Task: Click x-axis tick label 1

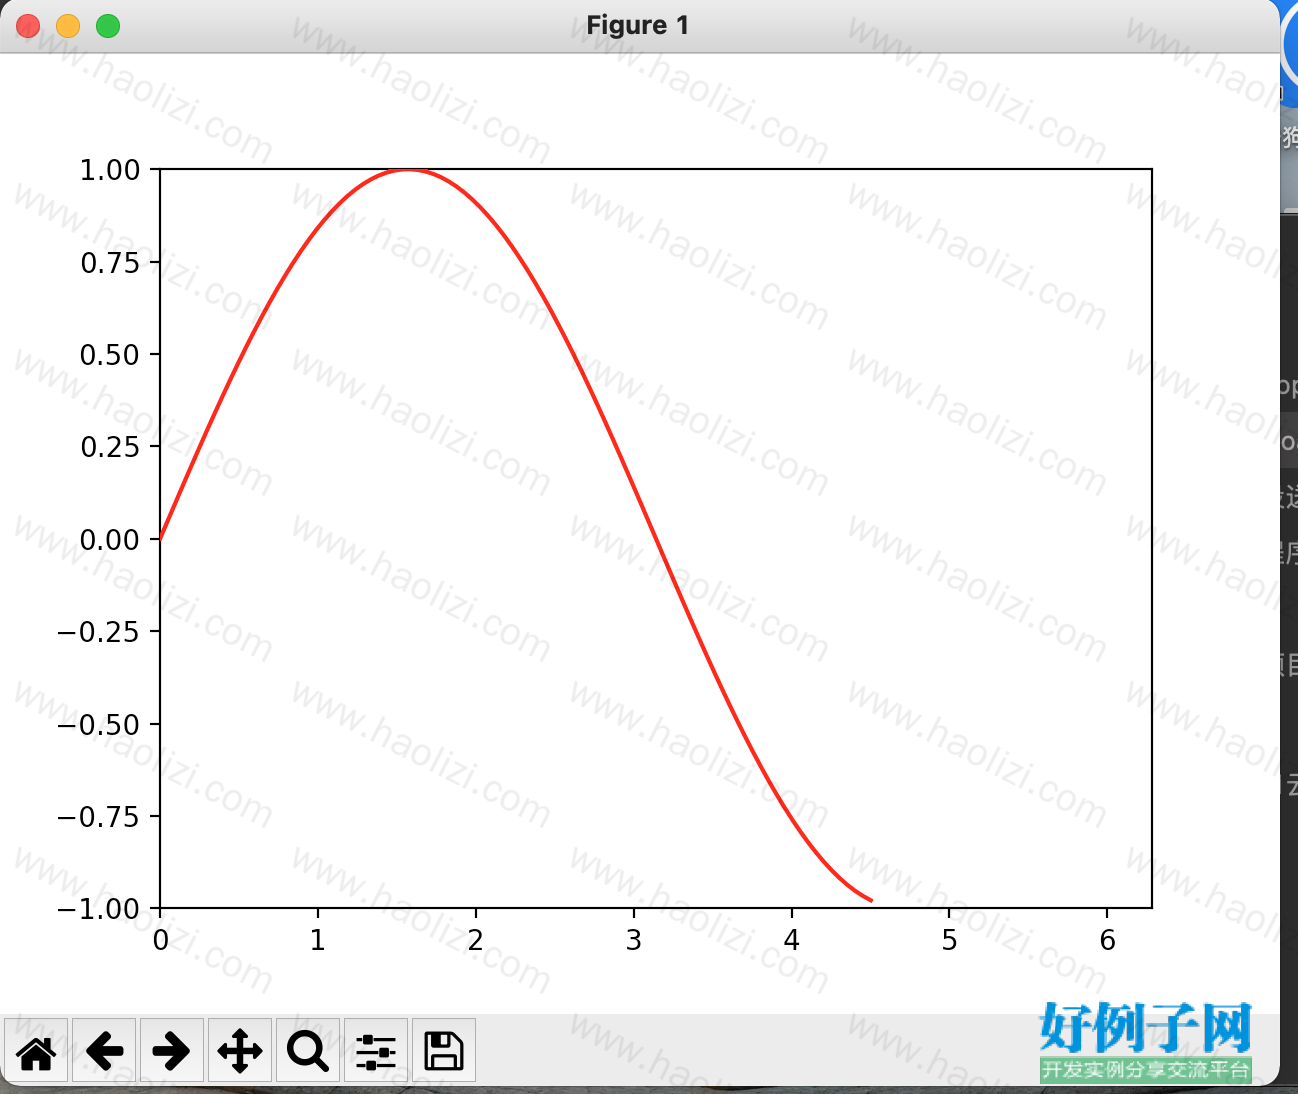Action: click(x=318, y=940)
